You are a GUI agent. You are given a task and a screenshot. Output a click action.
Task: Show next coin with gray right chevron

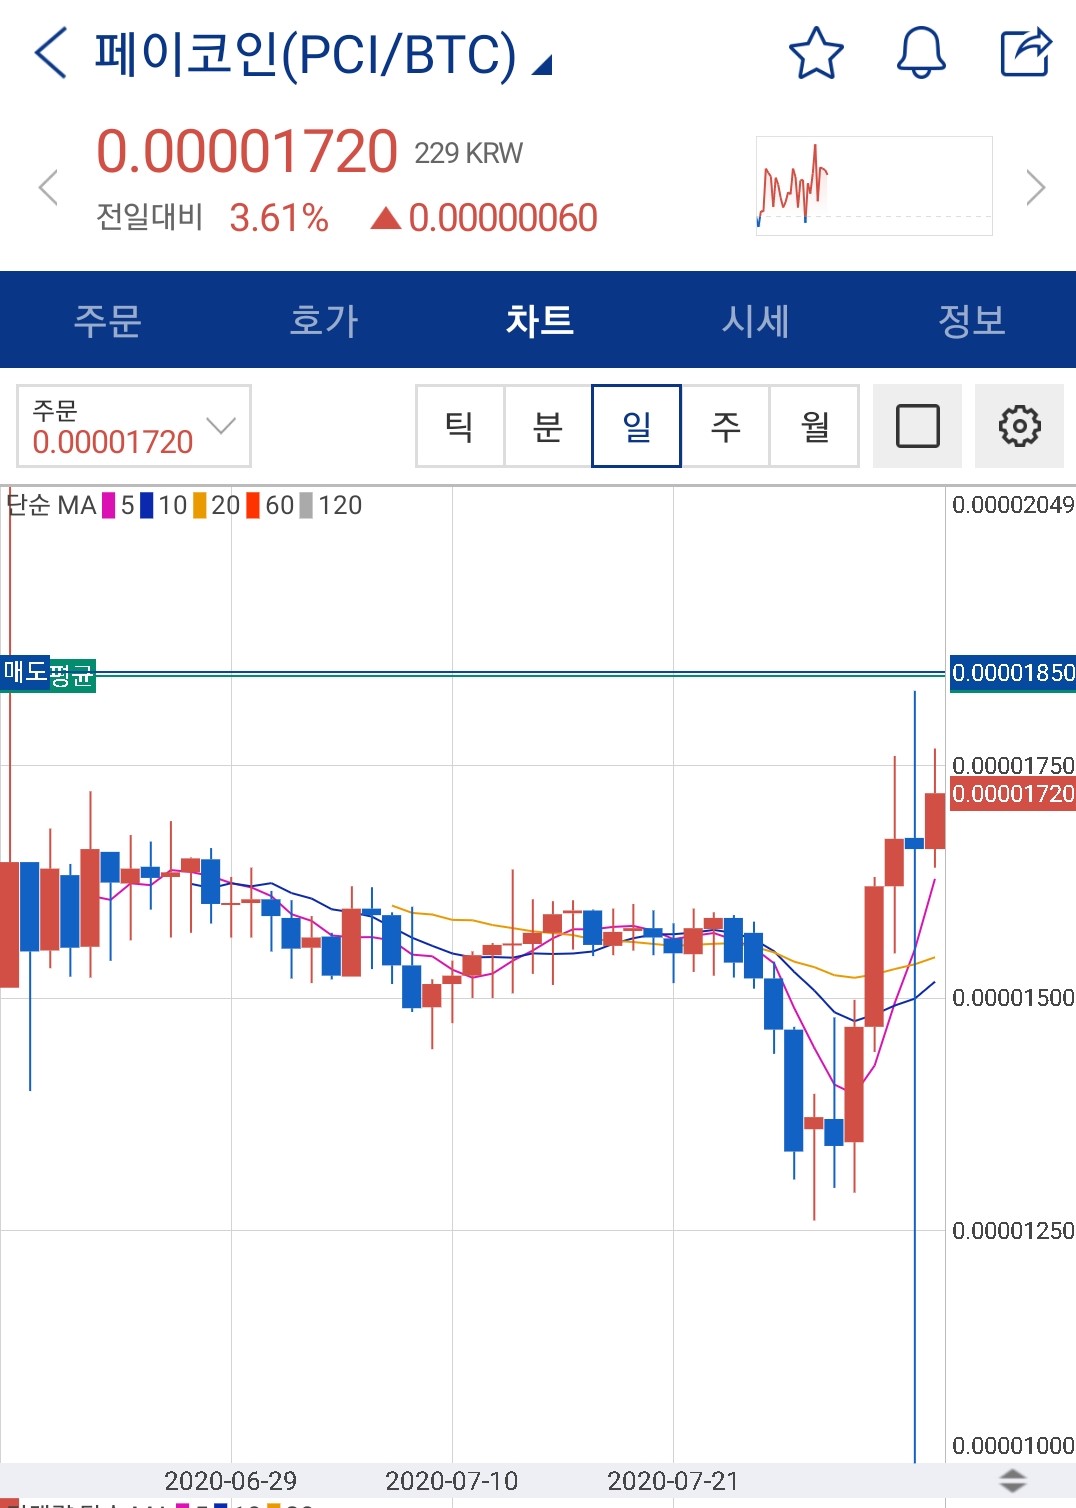(x=1036, y=187)
